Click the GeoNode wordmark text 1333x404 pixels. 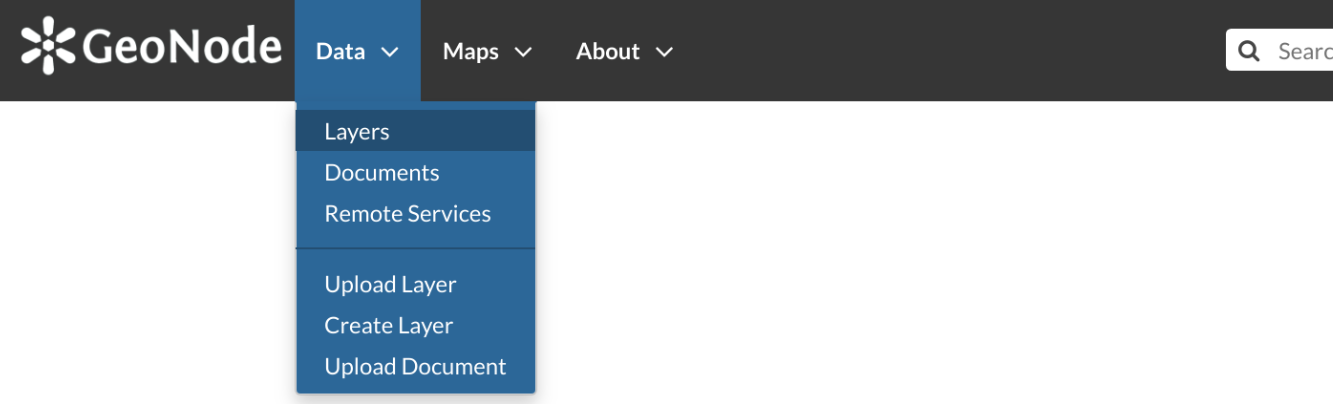183,46
